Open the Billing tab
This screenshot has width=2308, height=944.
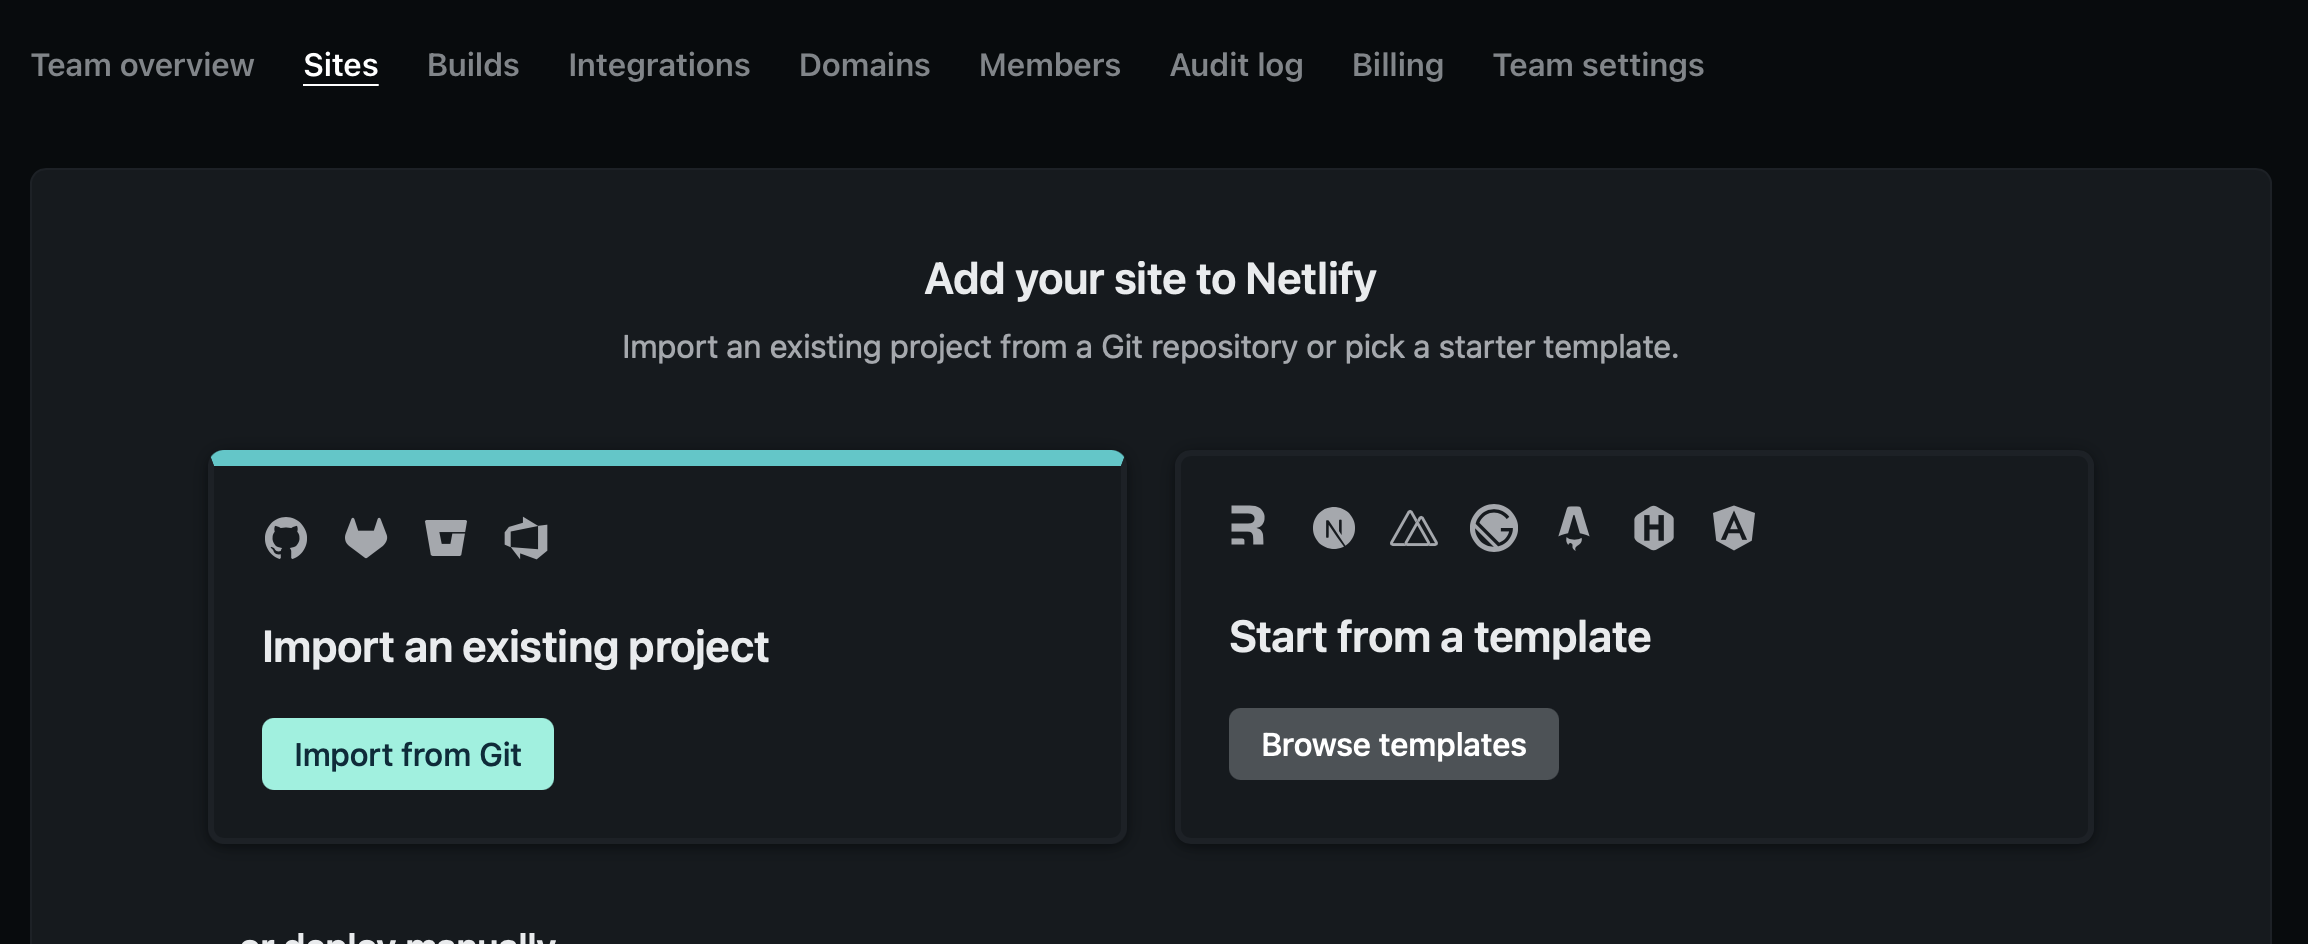[x=1398, y=65]
